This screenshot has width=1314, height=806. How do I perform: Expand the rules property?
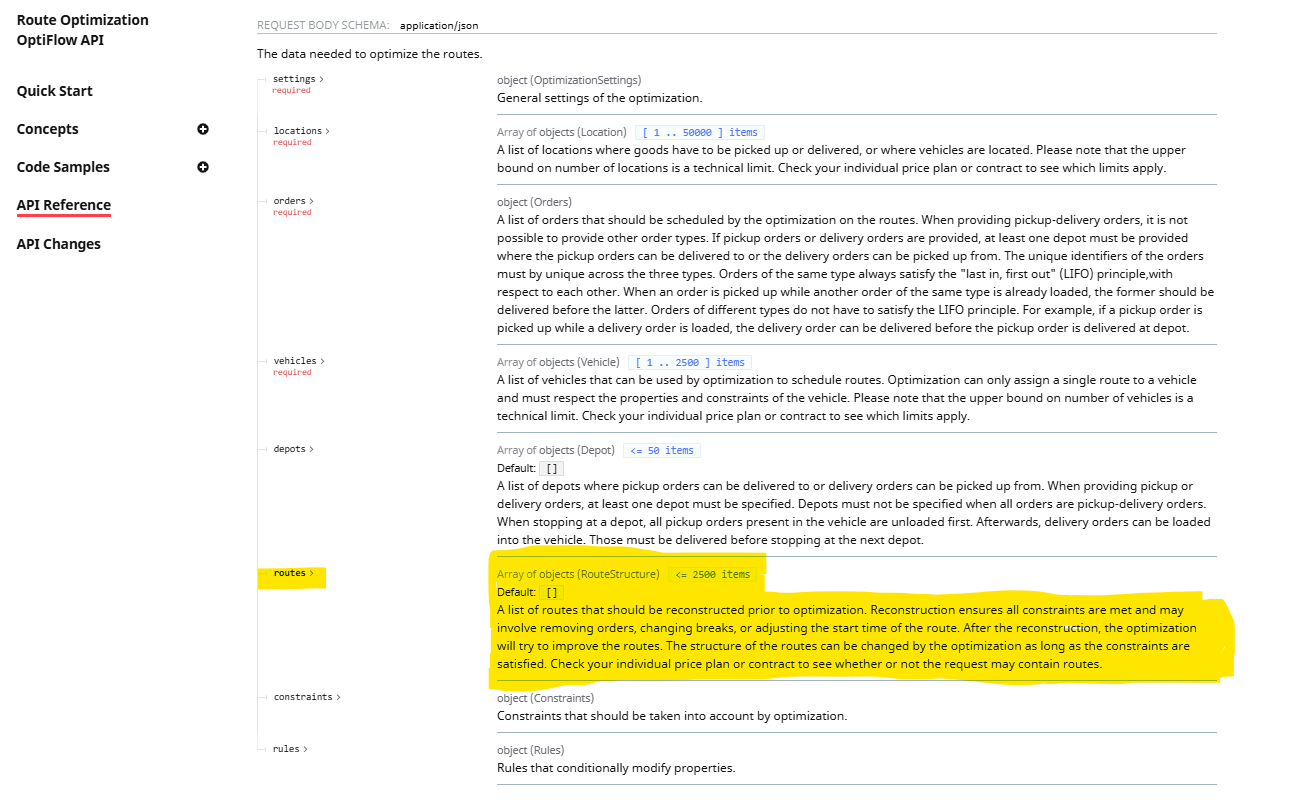pos(290,749)
